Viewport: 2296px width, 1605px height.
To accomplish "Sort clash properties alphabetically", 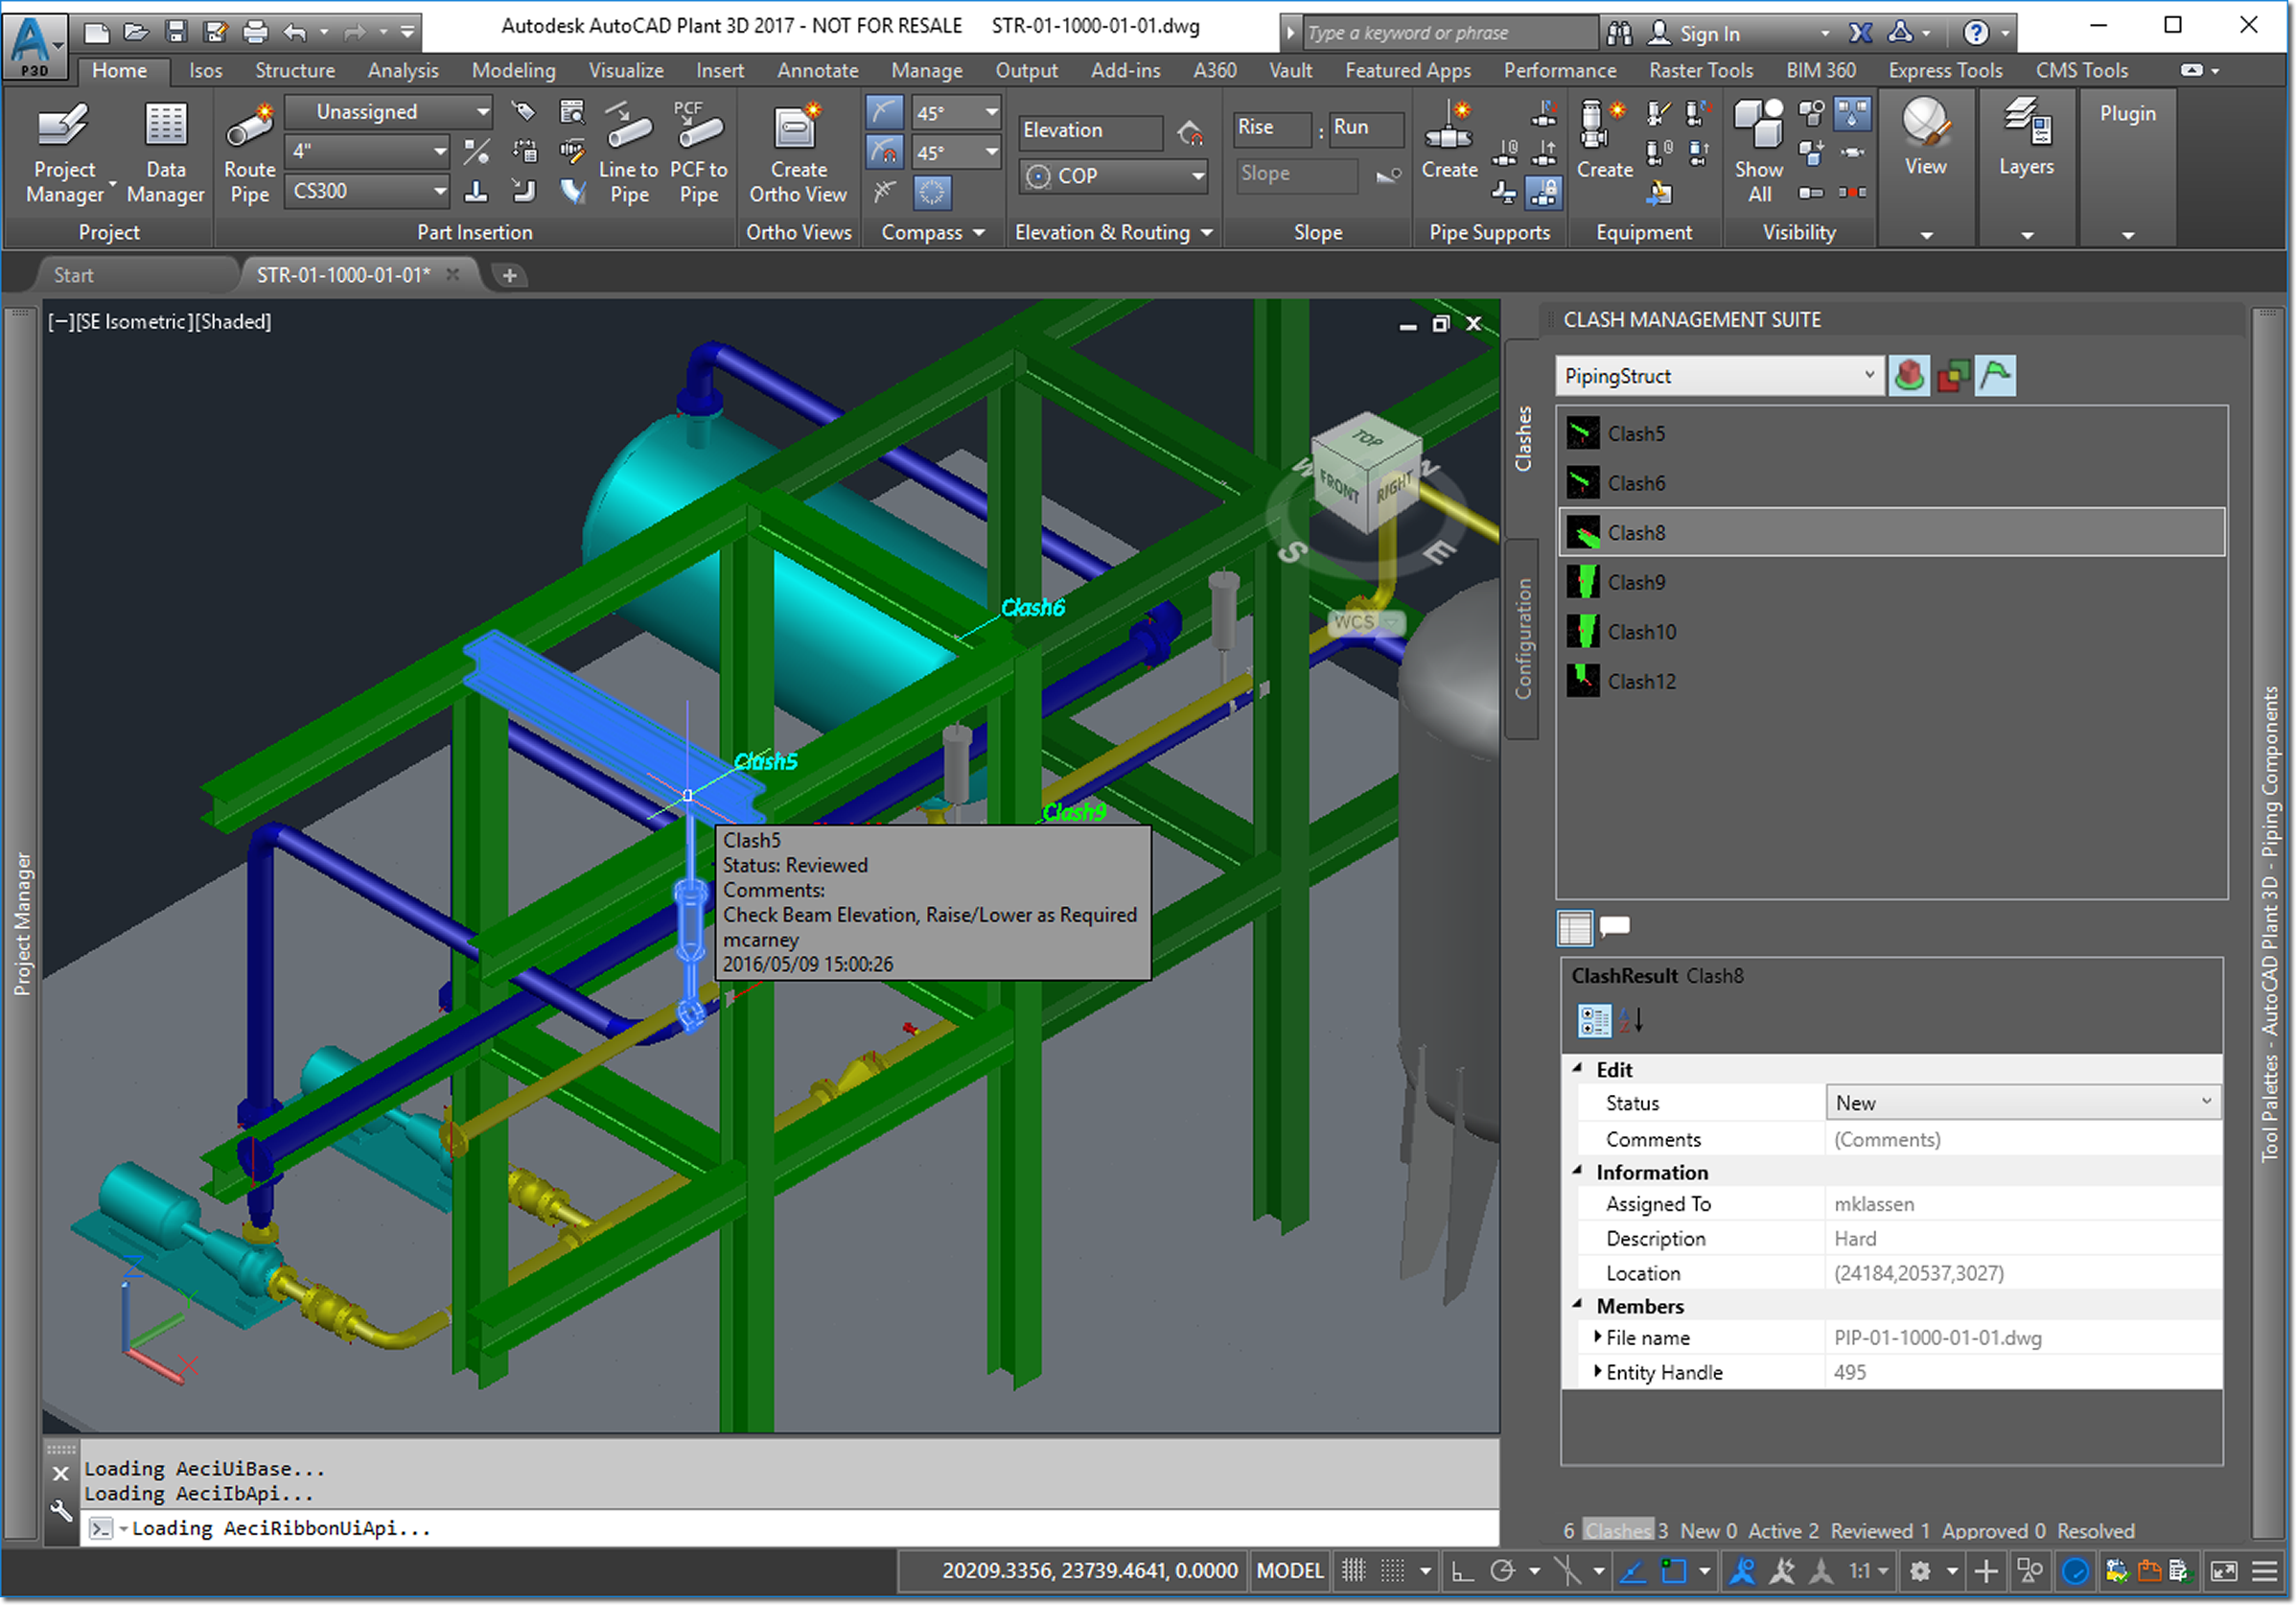I will (x=1631, y=1021).
